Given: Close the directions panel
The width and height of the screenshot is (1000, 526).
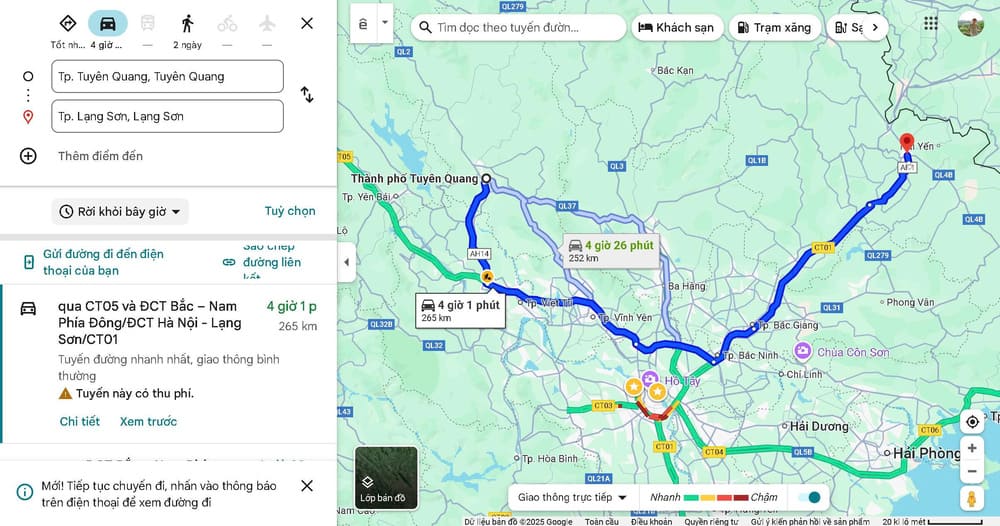Looking at the screenshot, I should 307,24.
